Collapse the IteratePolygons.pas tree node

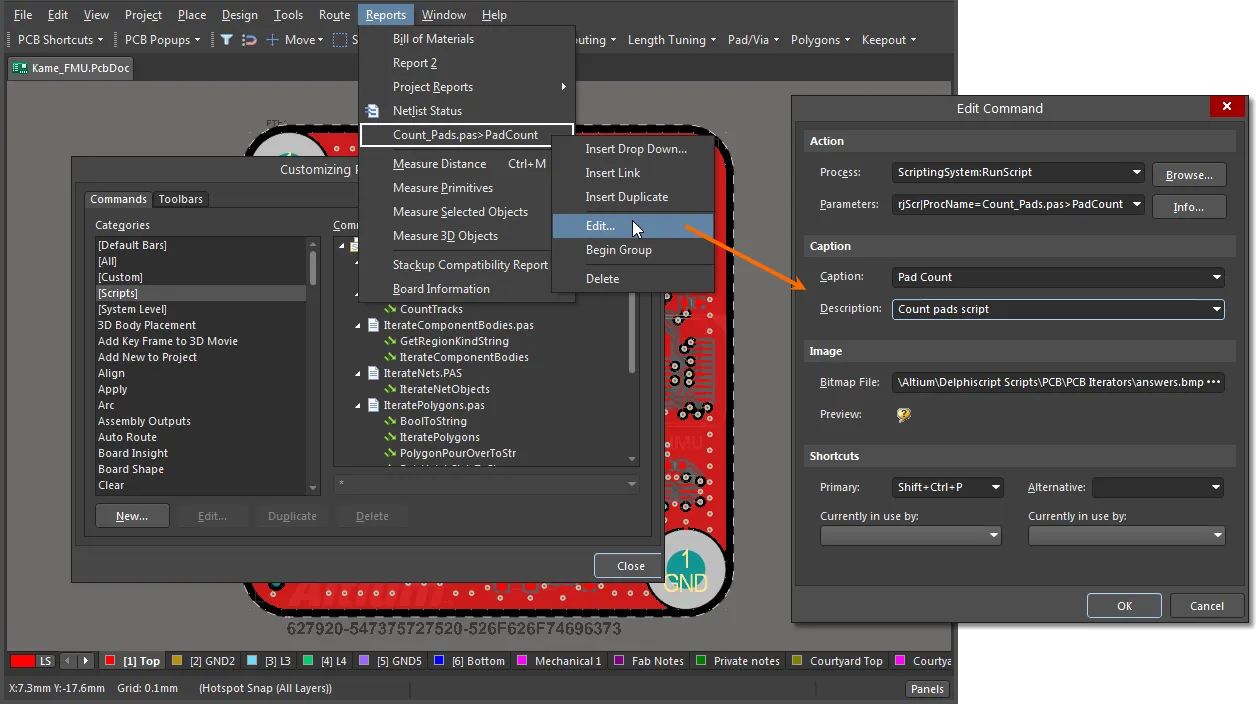[359, 405]
